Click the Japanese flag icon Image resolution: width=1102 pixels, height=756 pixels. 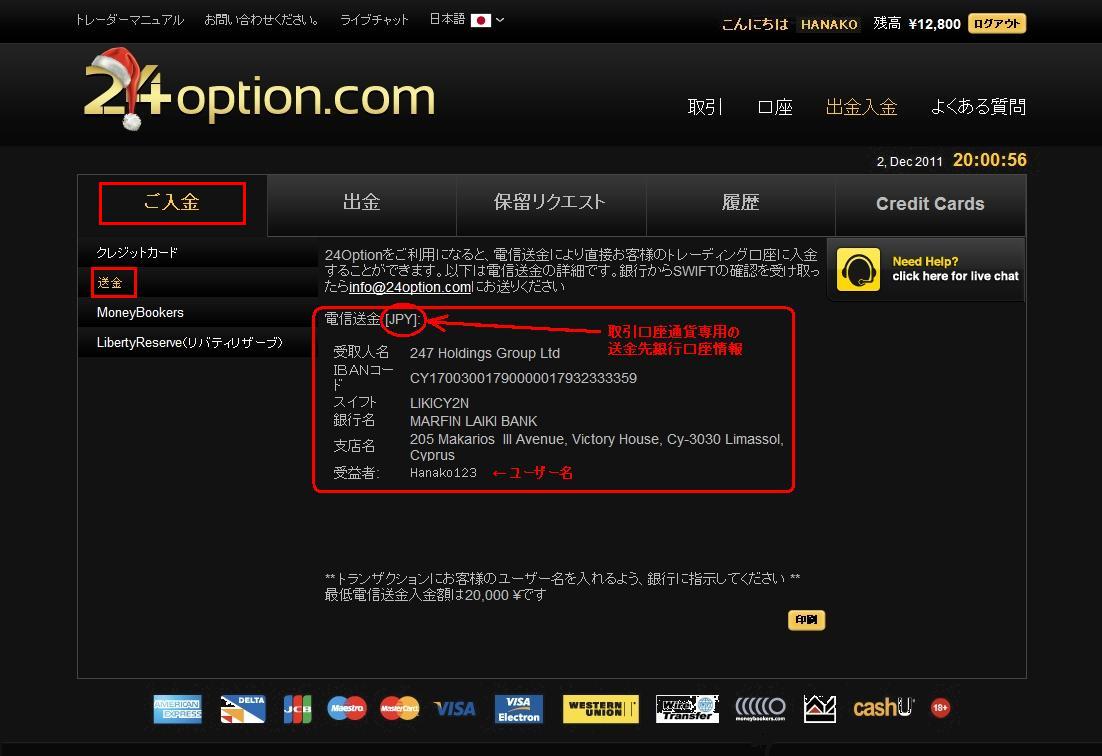[x=481, y=20]
